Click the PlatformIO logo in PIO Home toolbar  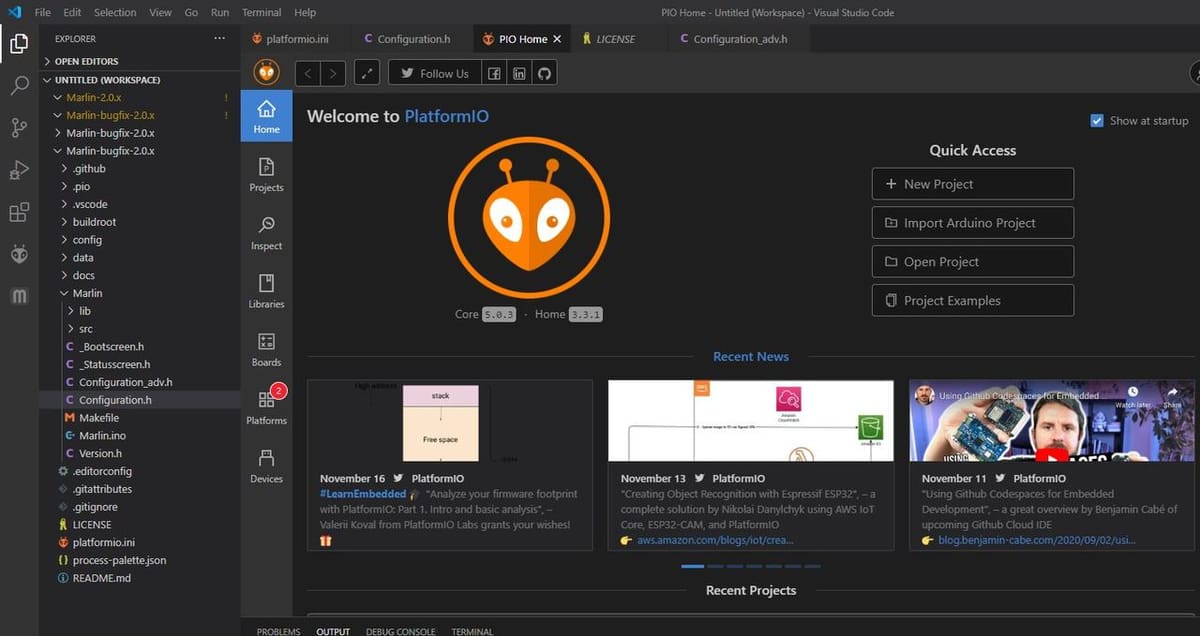[266, 73]
